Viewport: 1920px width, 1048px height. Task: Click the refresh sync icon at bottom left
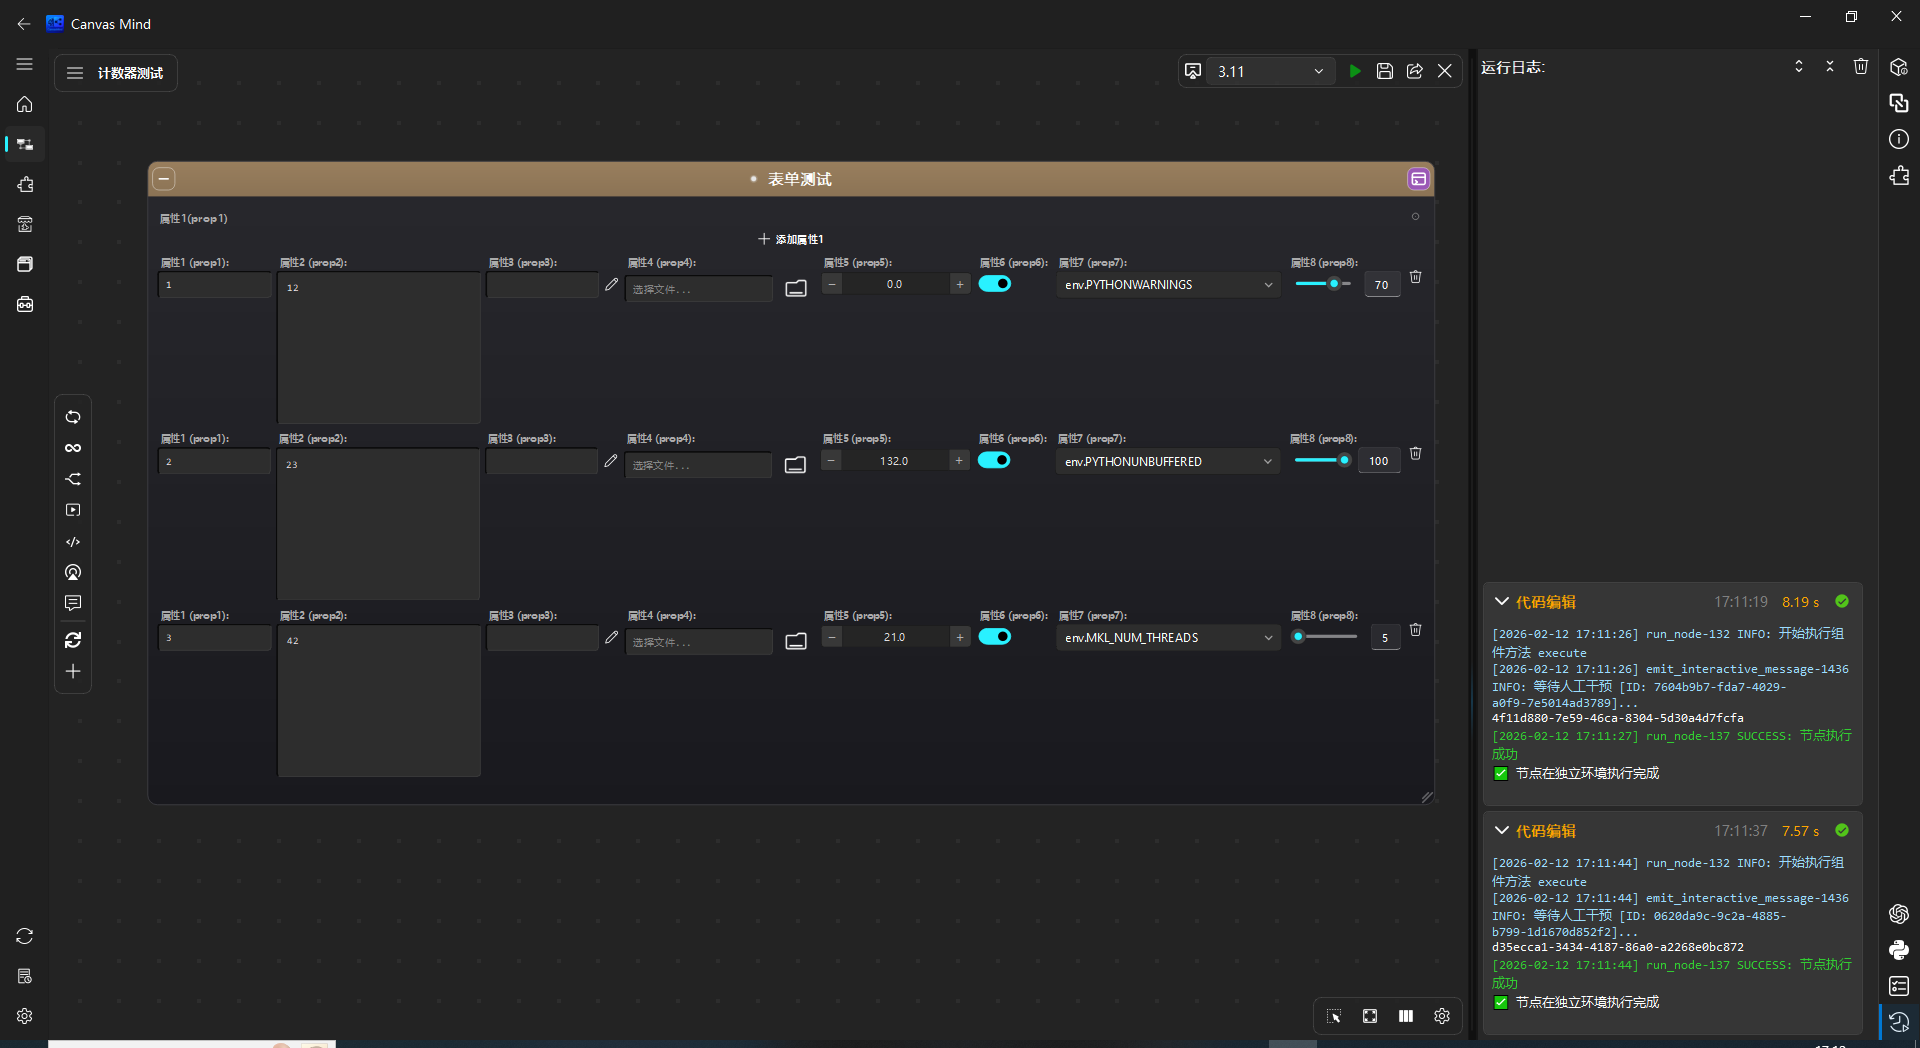(x=25, y=936)
